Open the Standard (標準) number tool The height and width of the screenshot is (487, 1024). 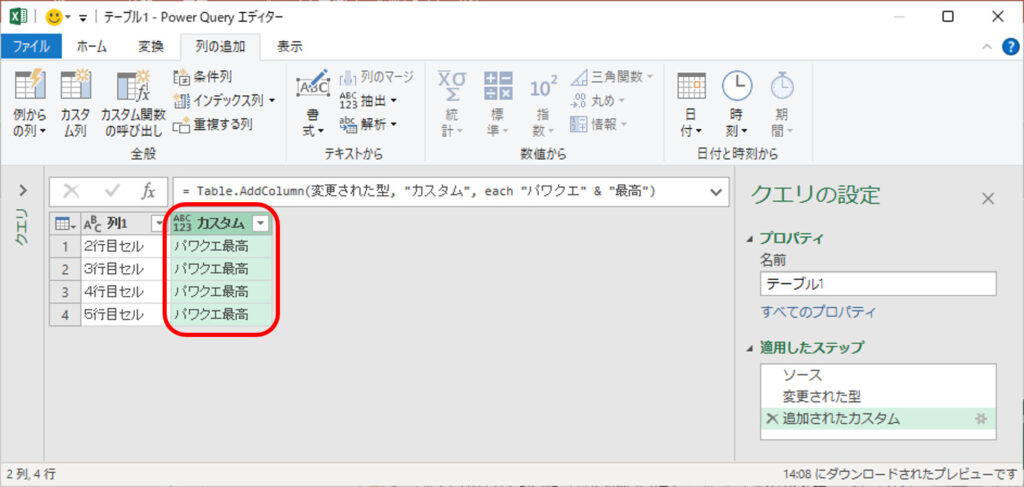(x=498, y=103)
